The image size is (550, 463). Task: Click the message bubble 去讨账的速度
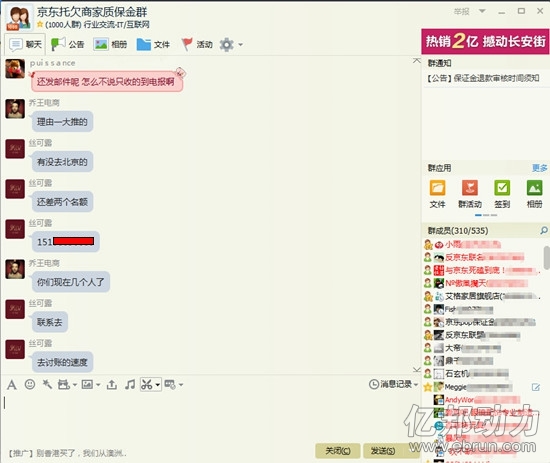pyautogui.click(x=62, y=362)
